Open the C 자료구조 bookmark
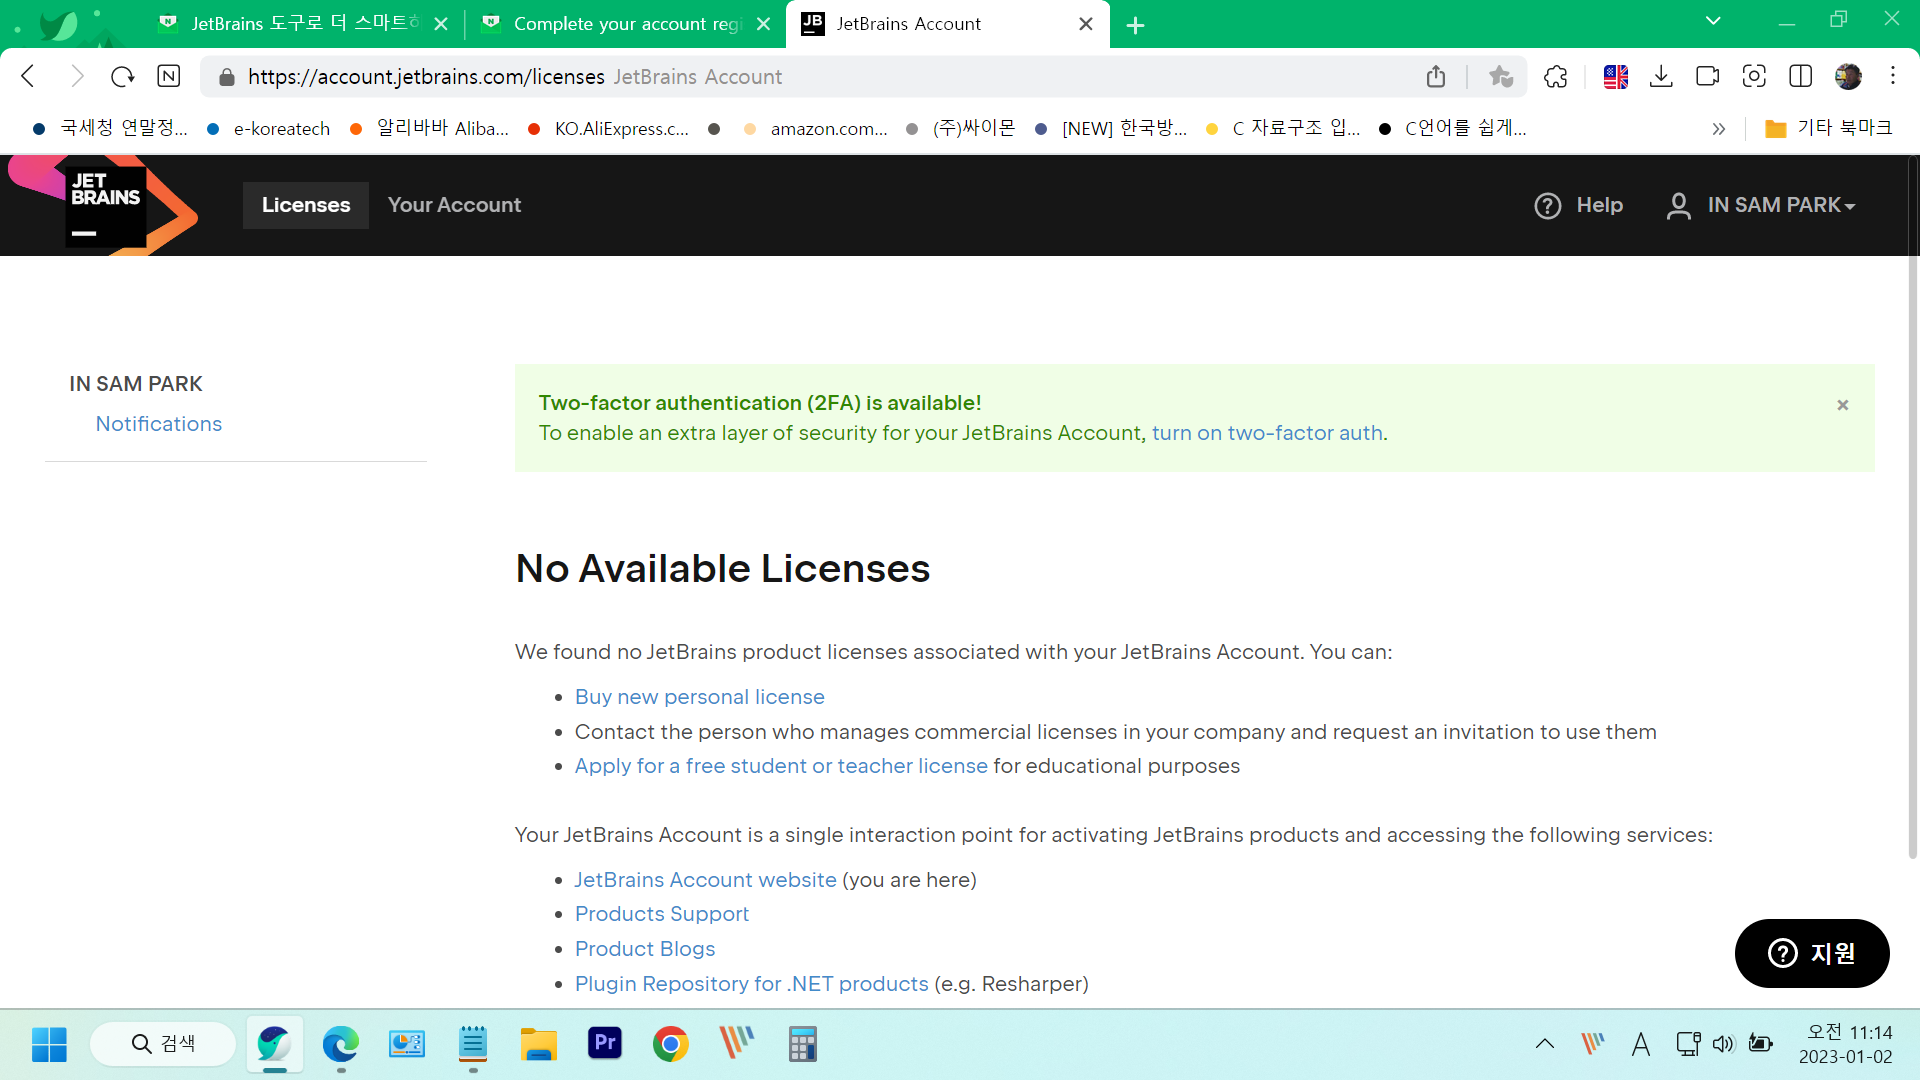This screenshot has width=1920, height=1080. [x=1283, y=128]
